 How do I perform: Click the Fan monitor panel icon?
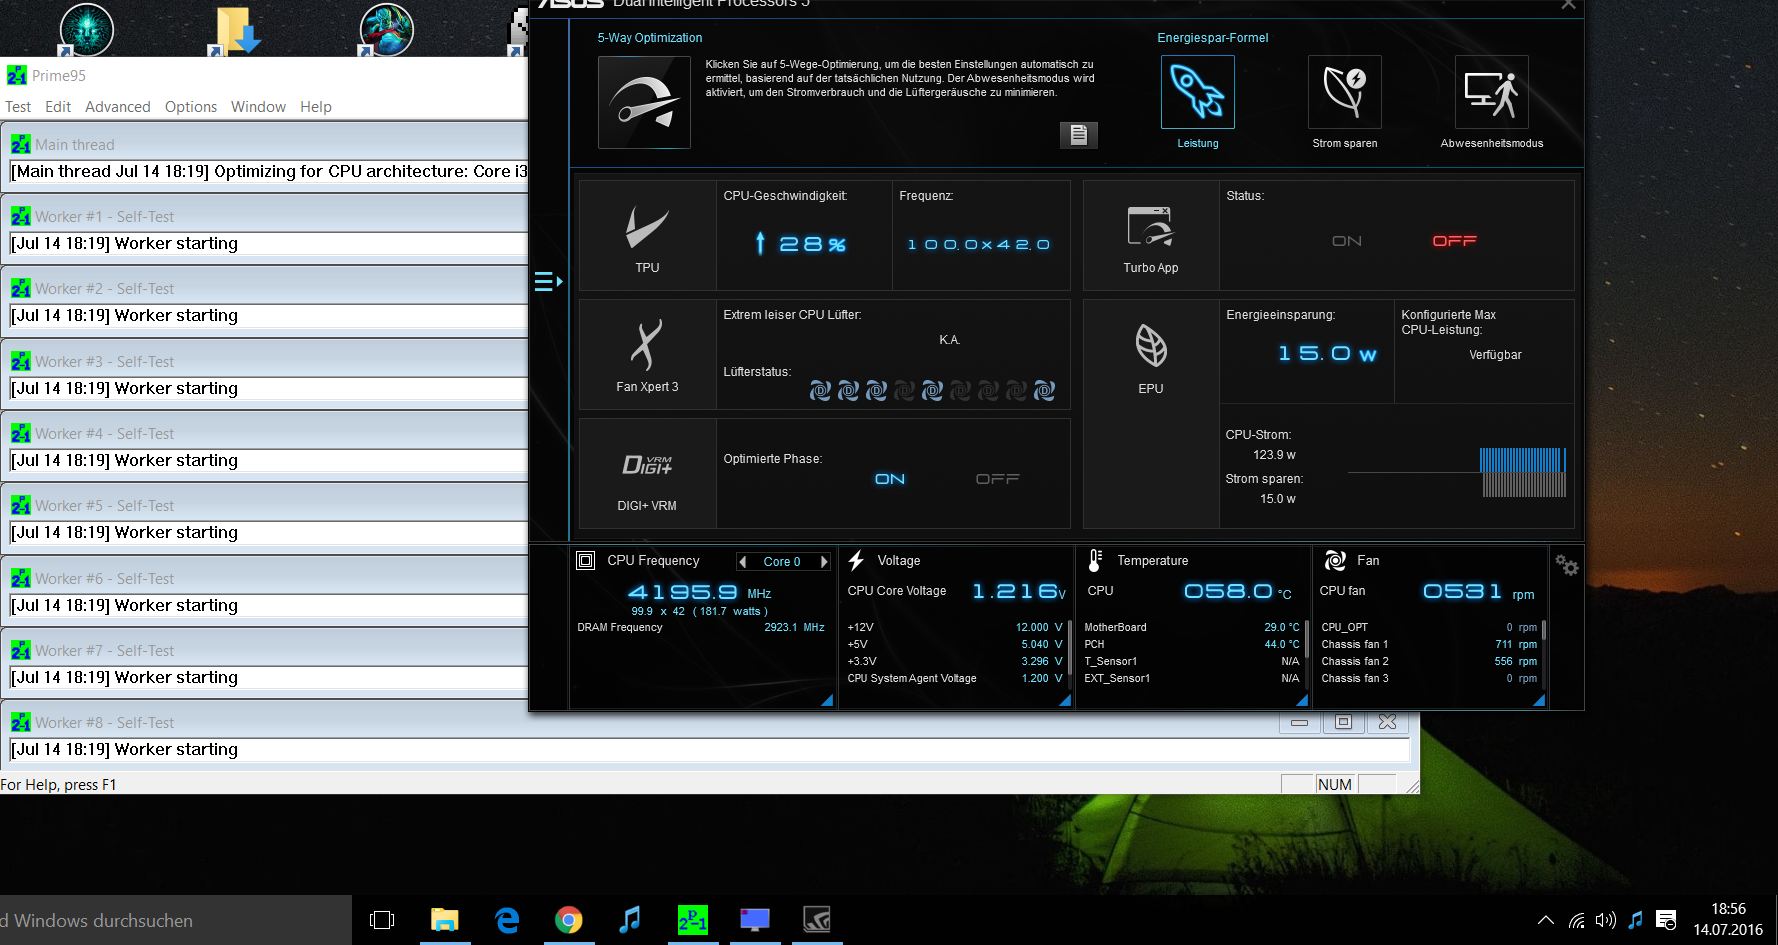tap(1335, 560)
